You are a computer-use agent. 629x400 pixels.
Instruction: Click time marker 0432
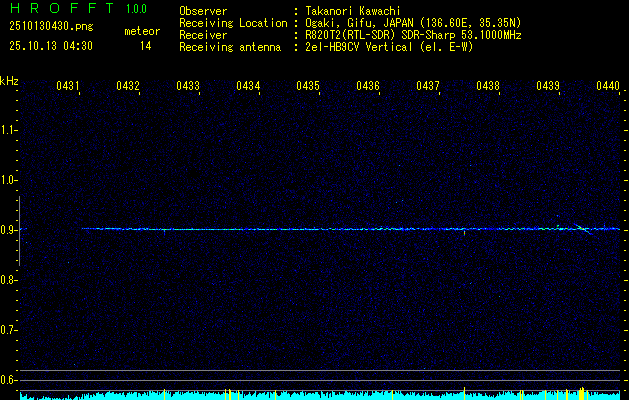pos(128,85)
